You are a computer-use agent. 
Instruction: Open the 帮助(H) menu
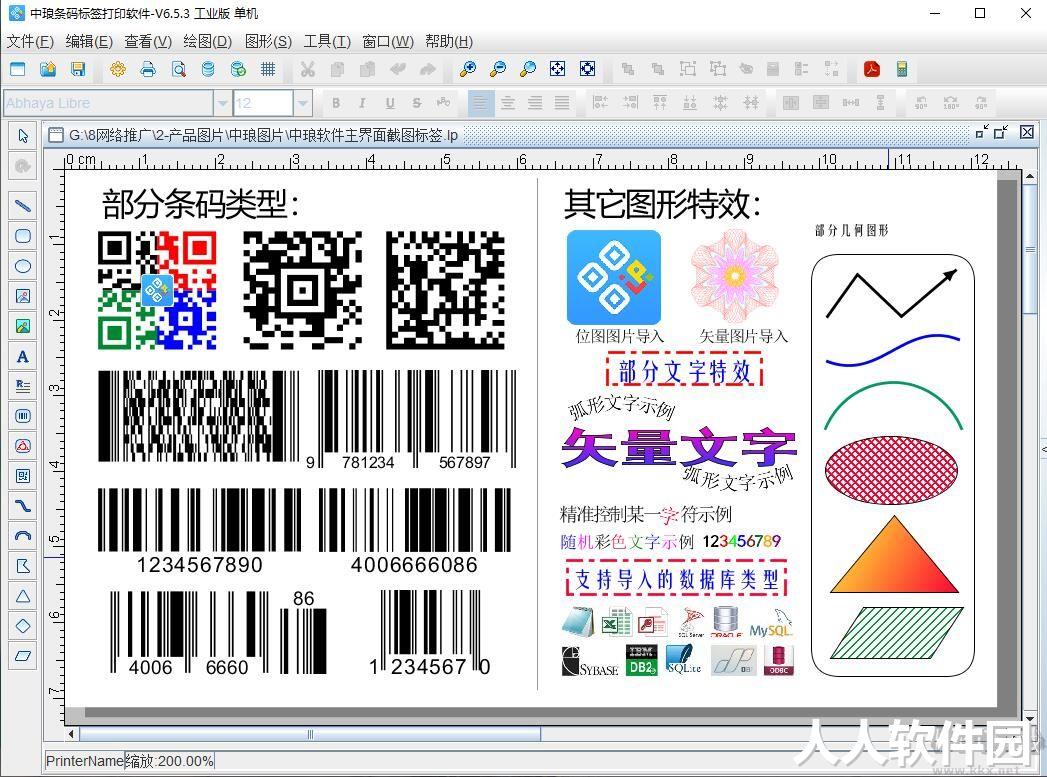449,41
